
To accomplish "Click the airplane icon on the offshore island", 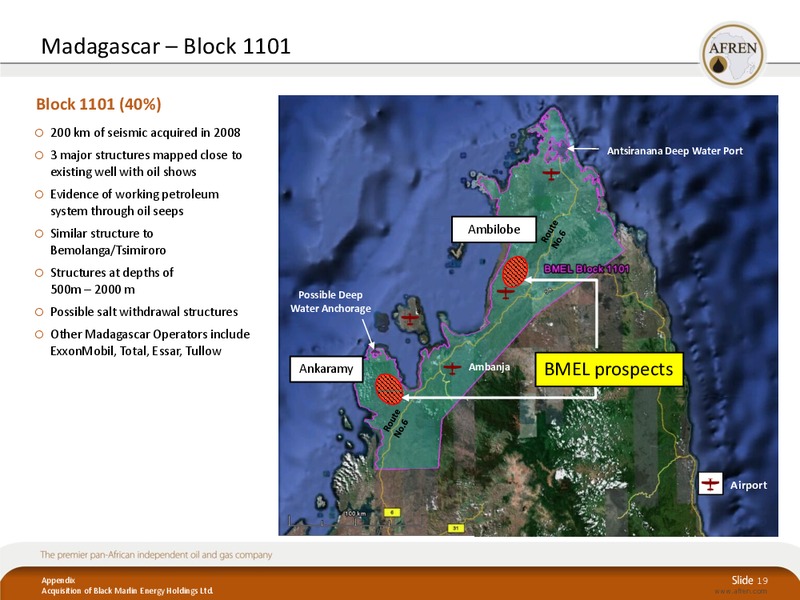I will click(x=410, y=319).
